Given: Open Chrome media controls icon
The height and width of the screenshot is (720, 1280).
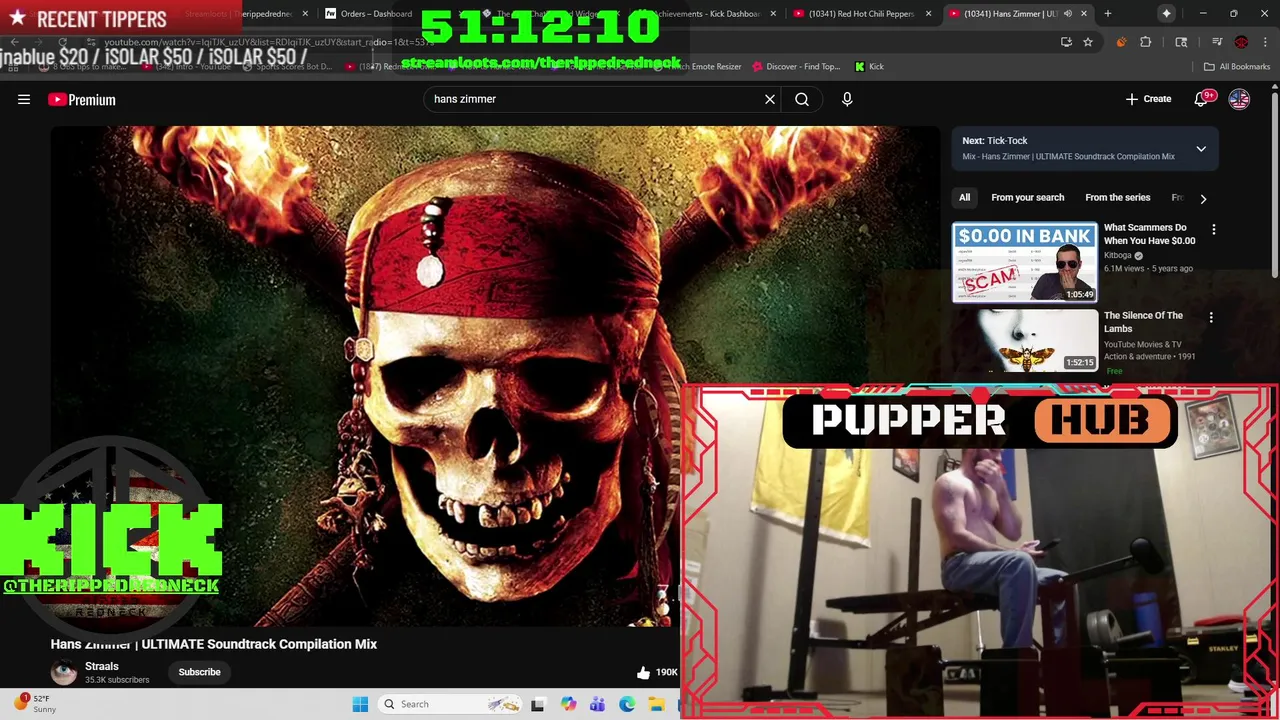Looking at the screenshot, I should click(1217, 42).
